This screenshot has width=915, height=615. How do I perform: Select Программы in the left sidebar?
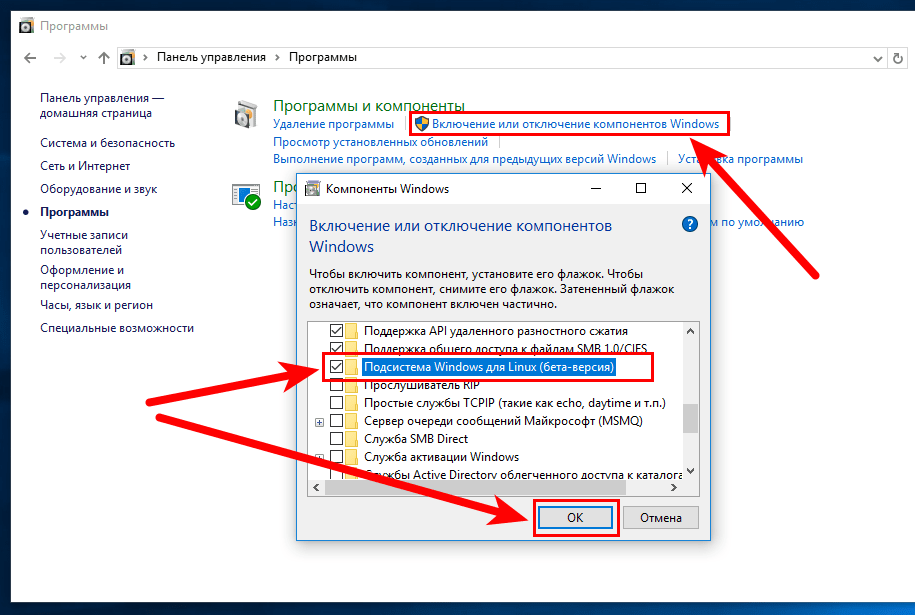(x=74, y=212)
